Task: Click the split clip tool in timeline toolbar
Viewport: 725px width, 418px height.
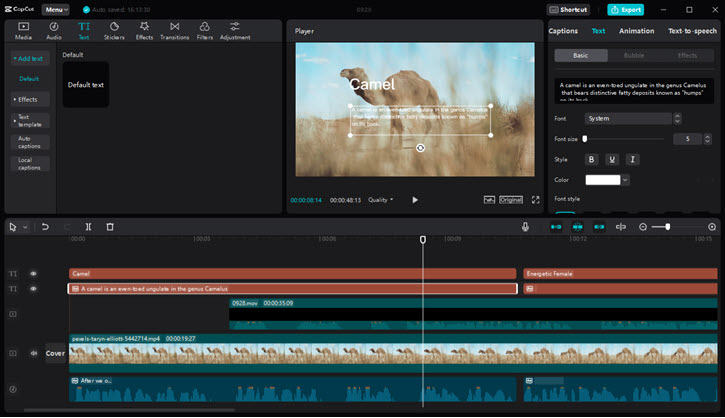Action: click(88, 227)
